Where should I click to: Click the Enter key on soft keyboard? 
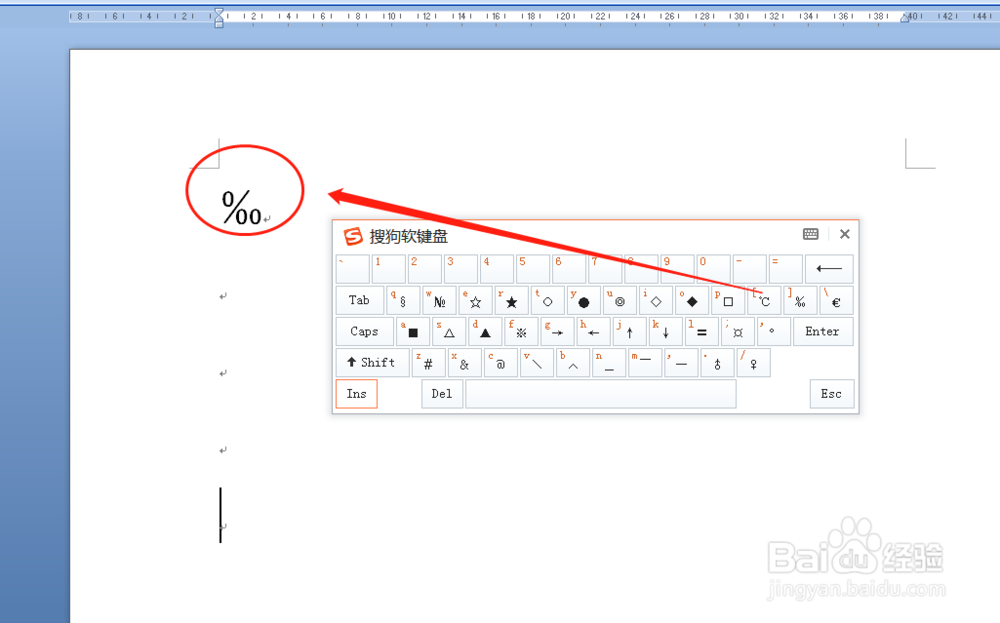point(823,332)
